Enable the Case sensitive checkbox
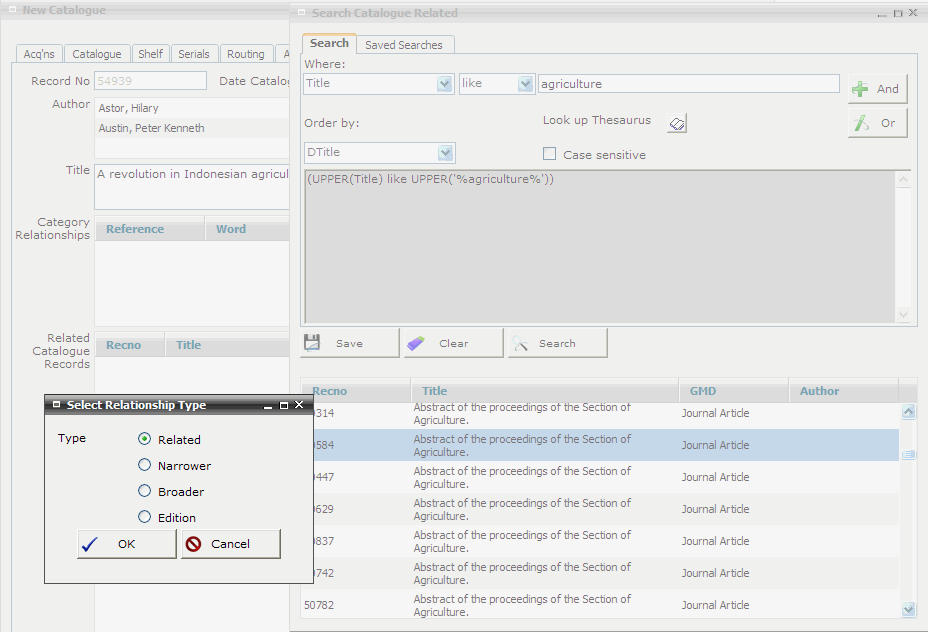 pos(549,154)
